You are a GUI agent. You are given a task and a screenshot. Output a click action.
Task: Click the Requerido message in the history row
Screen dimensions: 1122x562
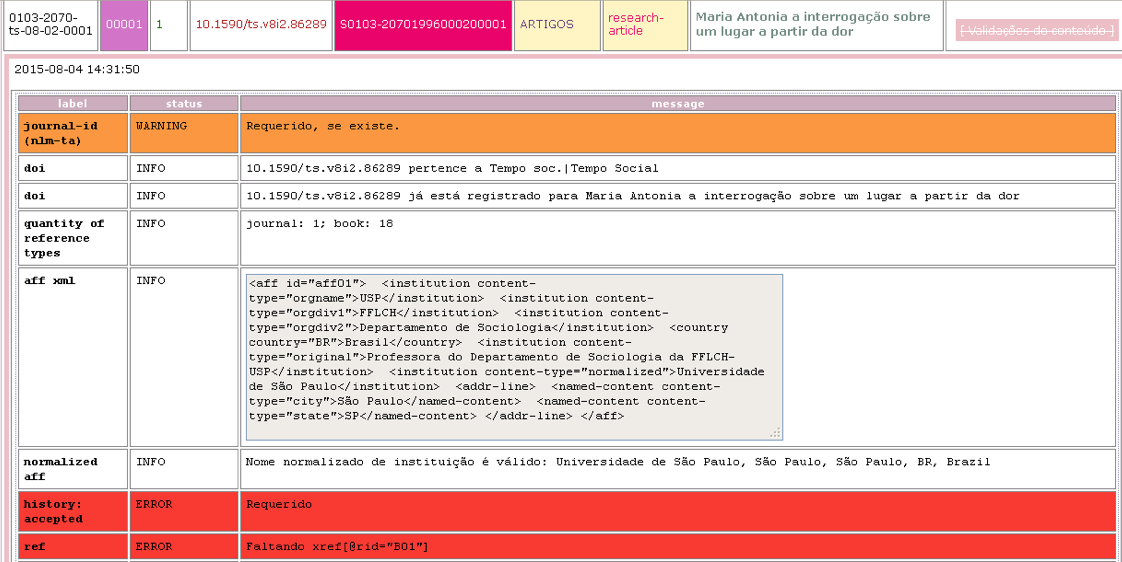click(x=678, y=511)
